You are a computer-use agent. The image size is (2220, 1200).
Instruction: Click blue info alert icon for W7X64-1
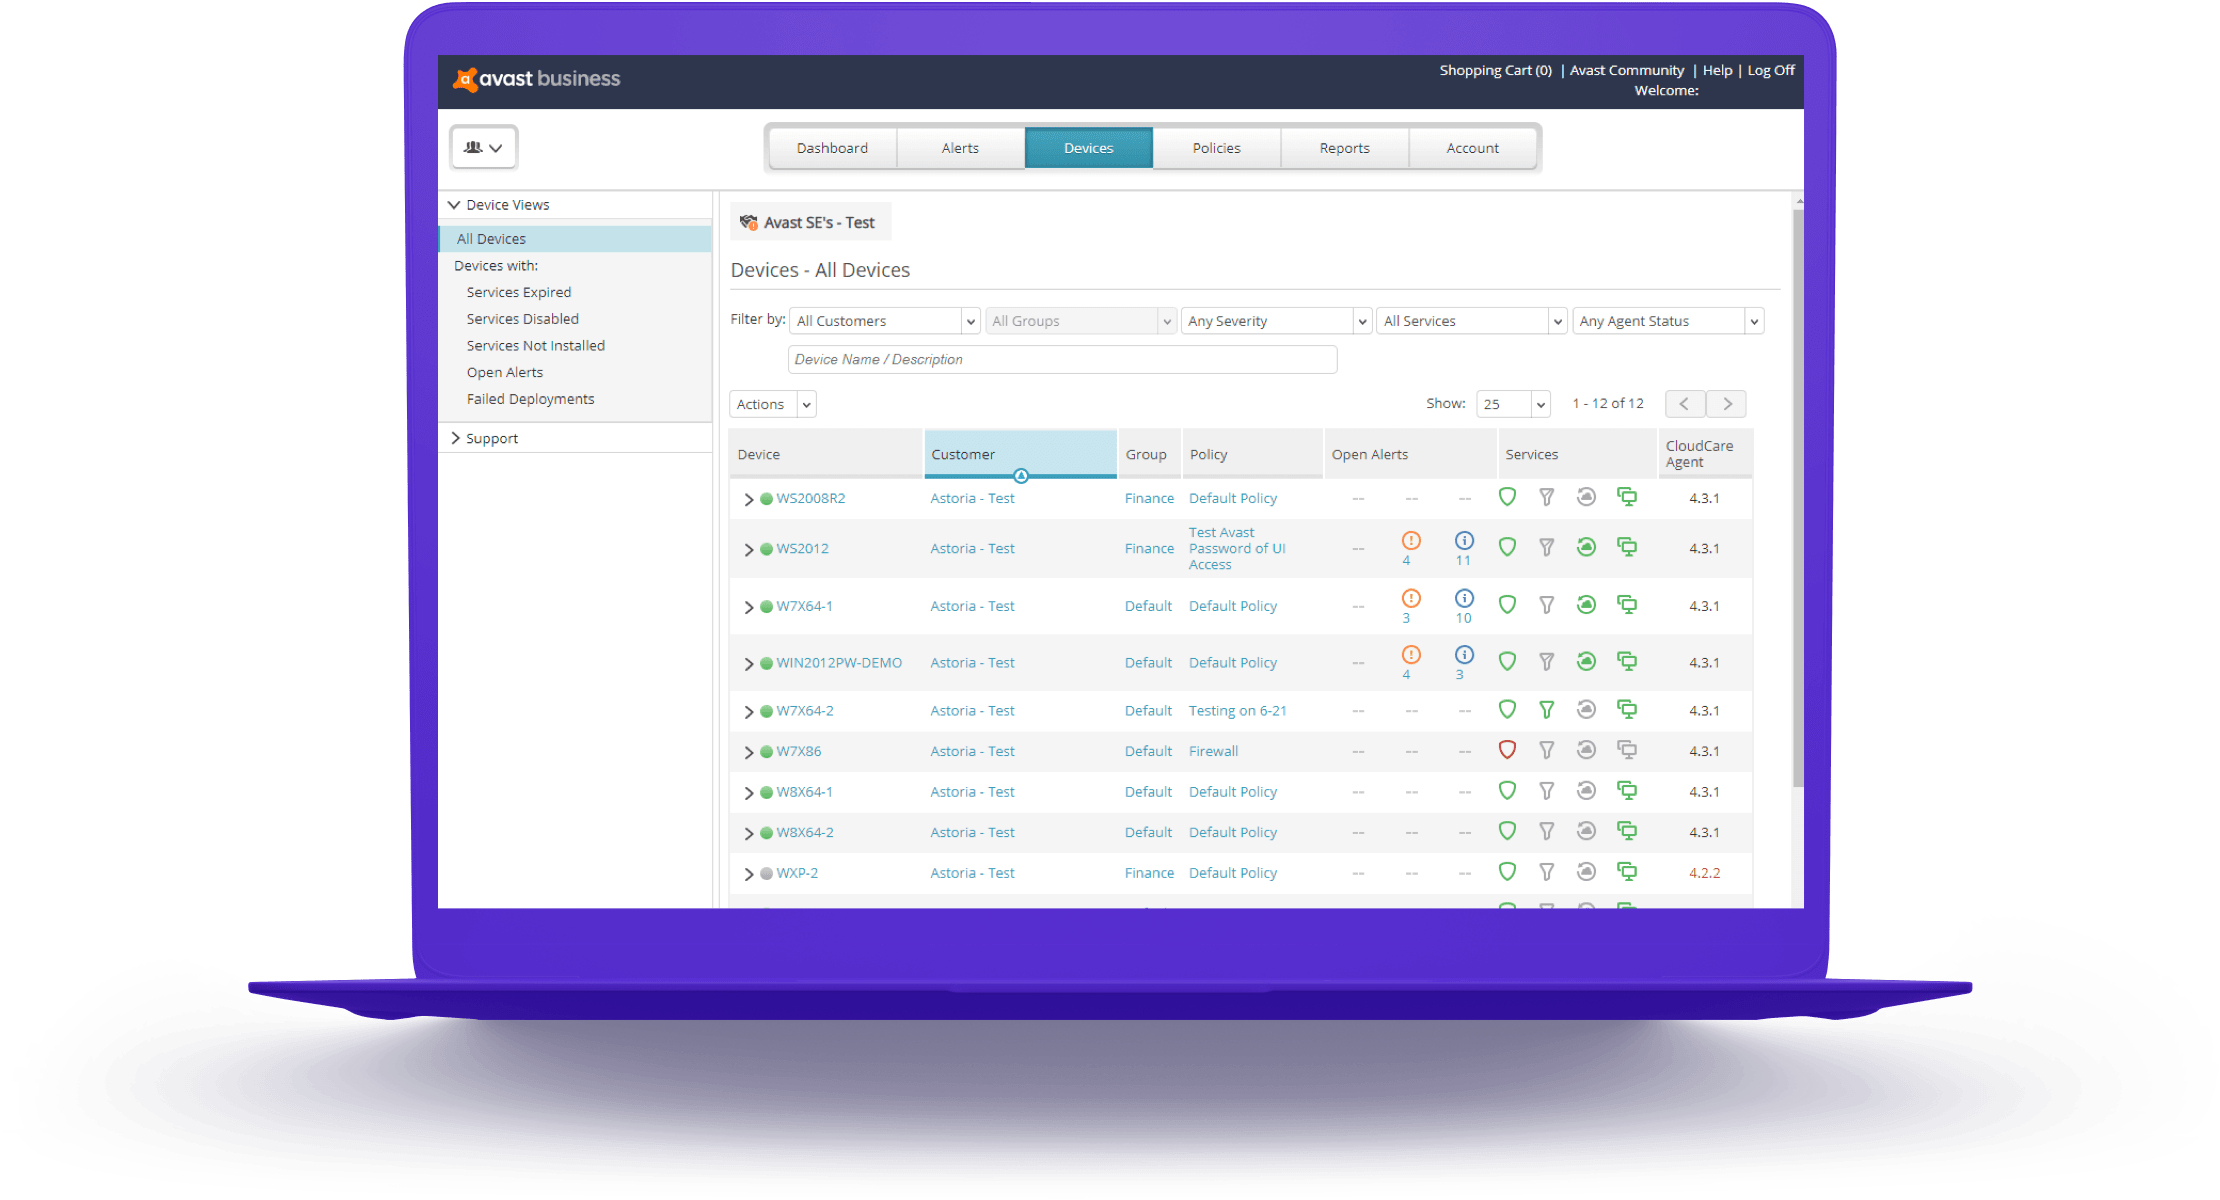pyautogui.click(x=1464, y=599)
